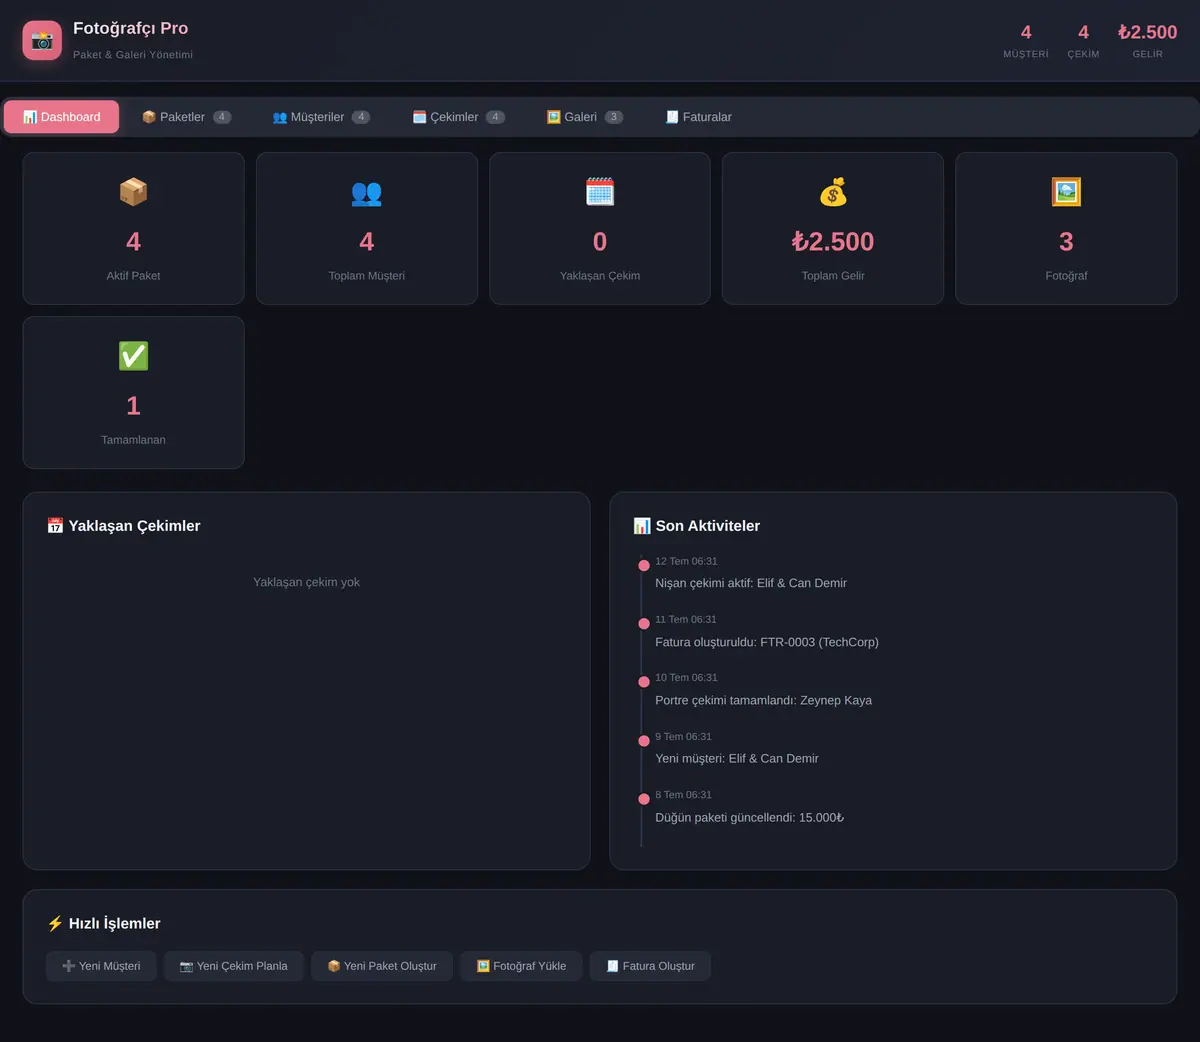The image size is (1200, 1042).
Task: Click activity 'Portre çekimi tamamlandı: Zeynep Kaya'
Action: (763, 700)
